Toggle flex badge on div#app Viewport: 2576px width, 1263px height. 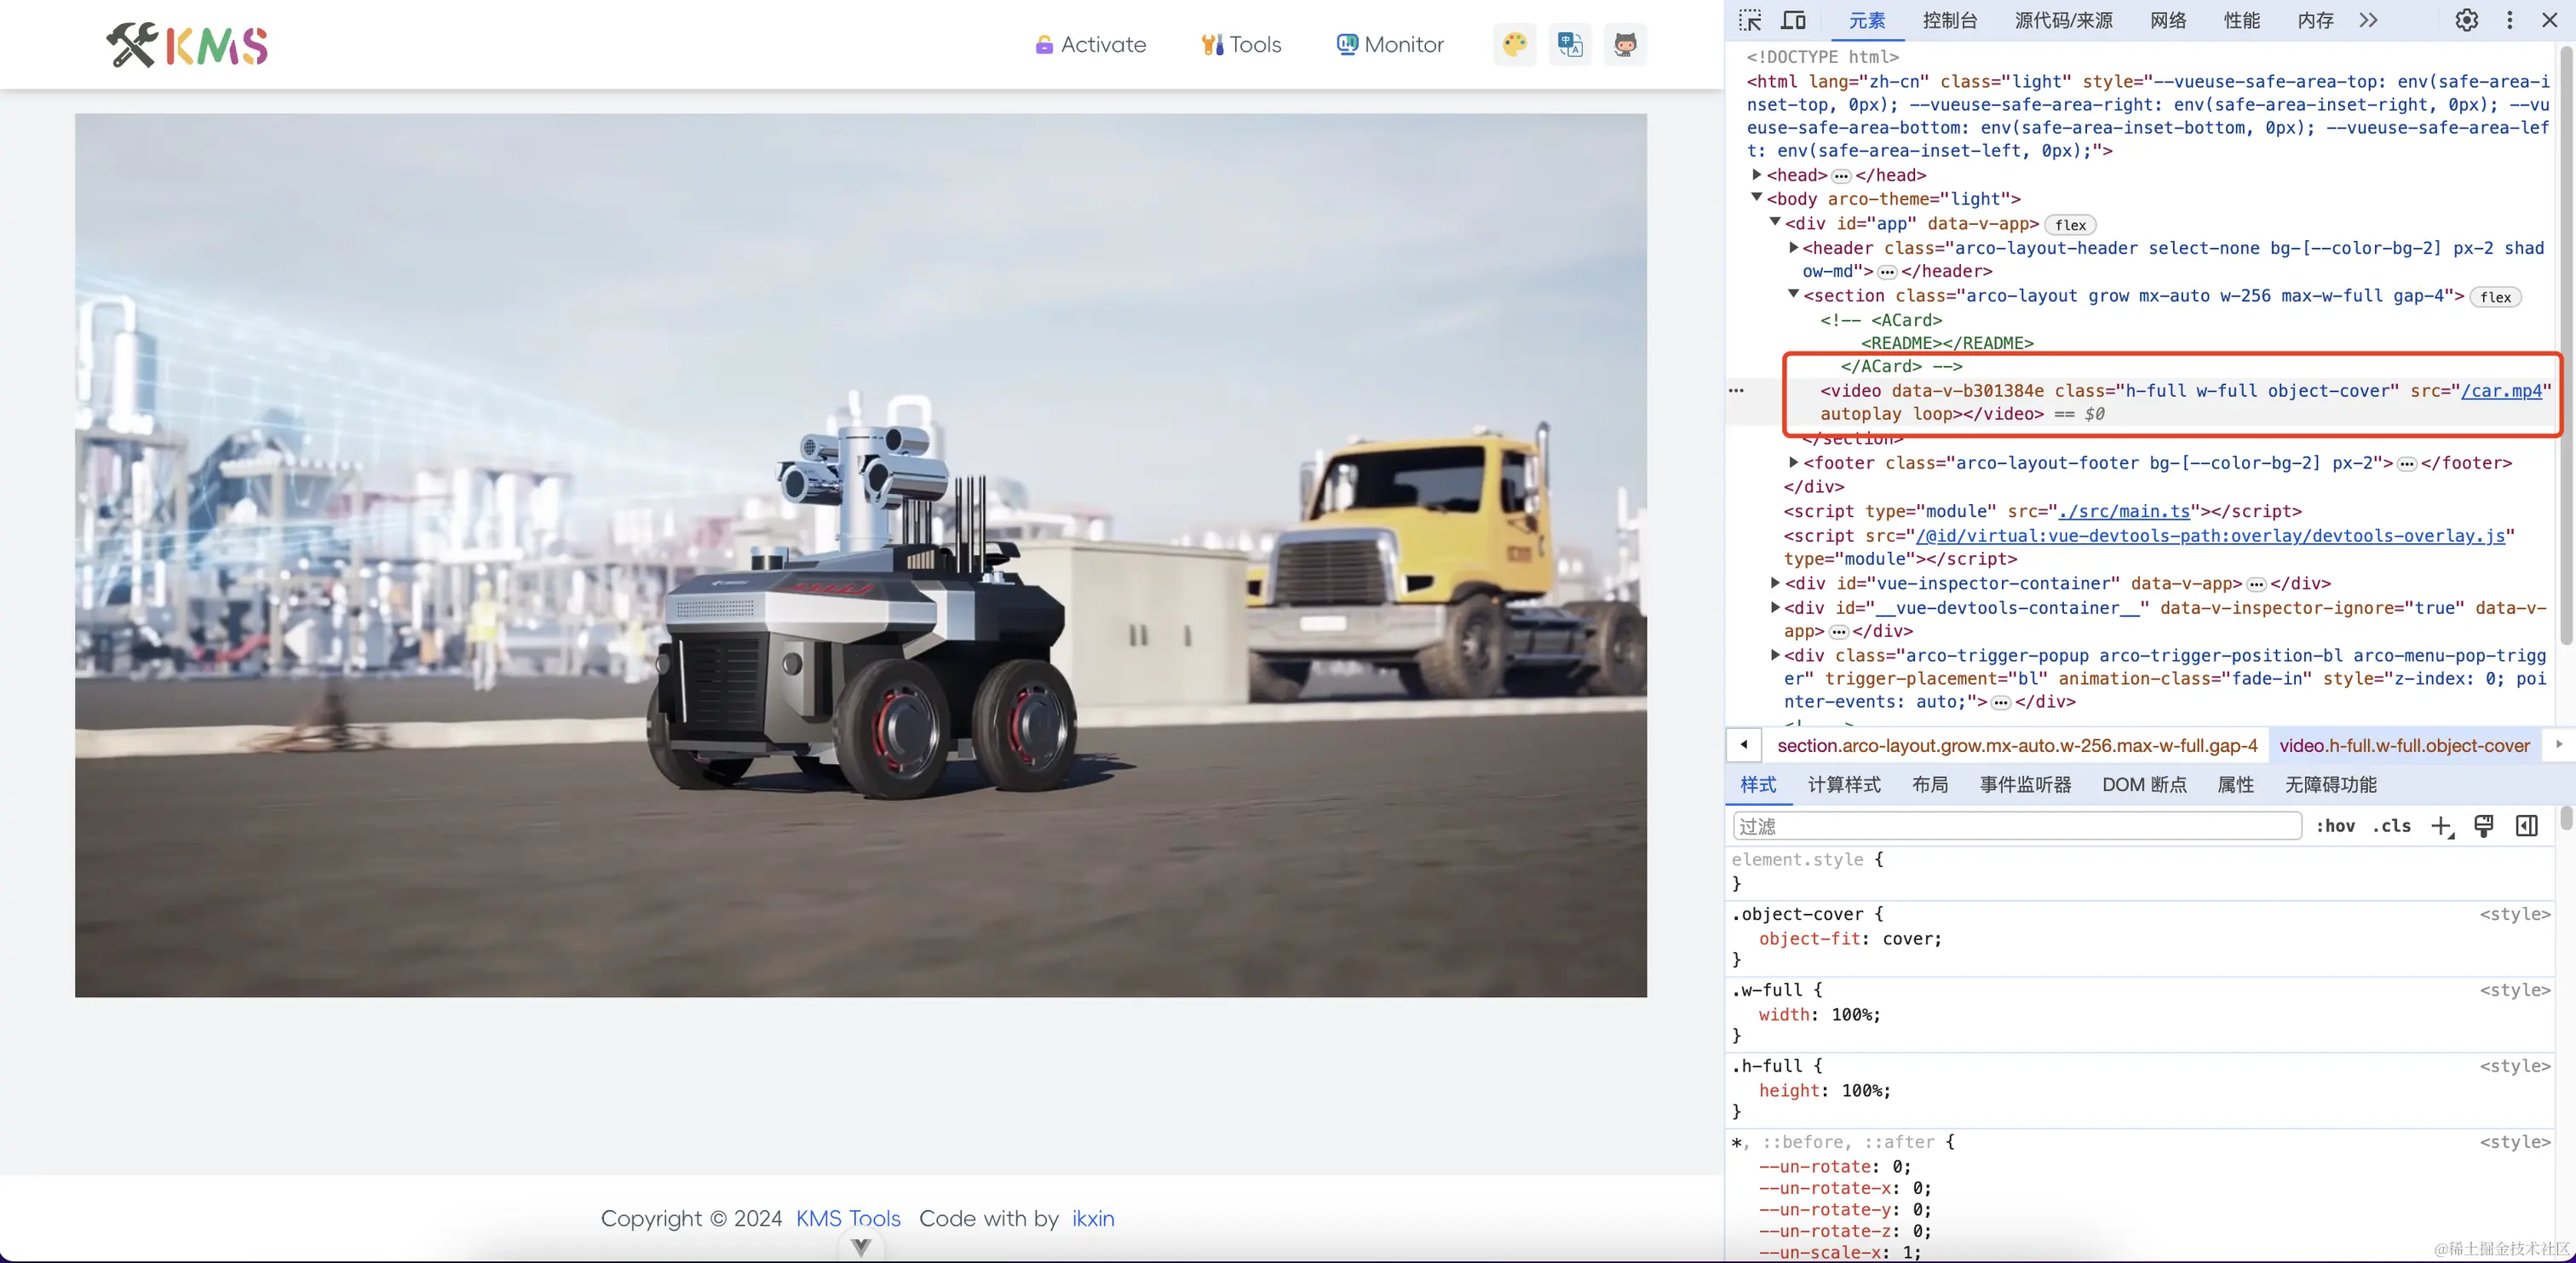pos(2070,225)
